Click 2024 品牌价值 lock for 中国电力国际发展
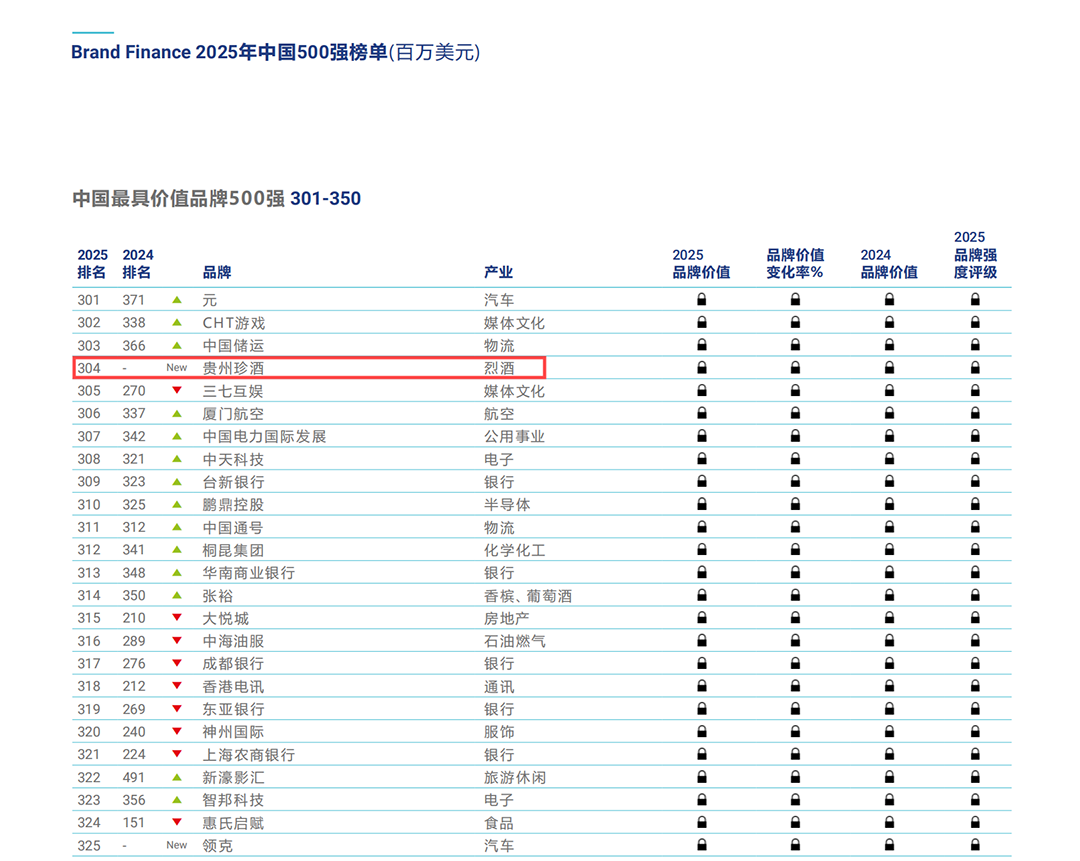The image size is (1080, 861). [x=889, y=436]
